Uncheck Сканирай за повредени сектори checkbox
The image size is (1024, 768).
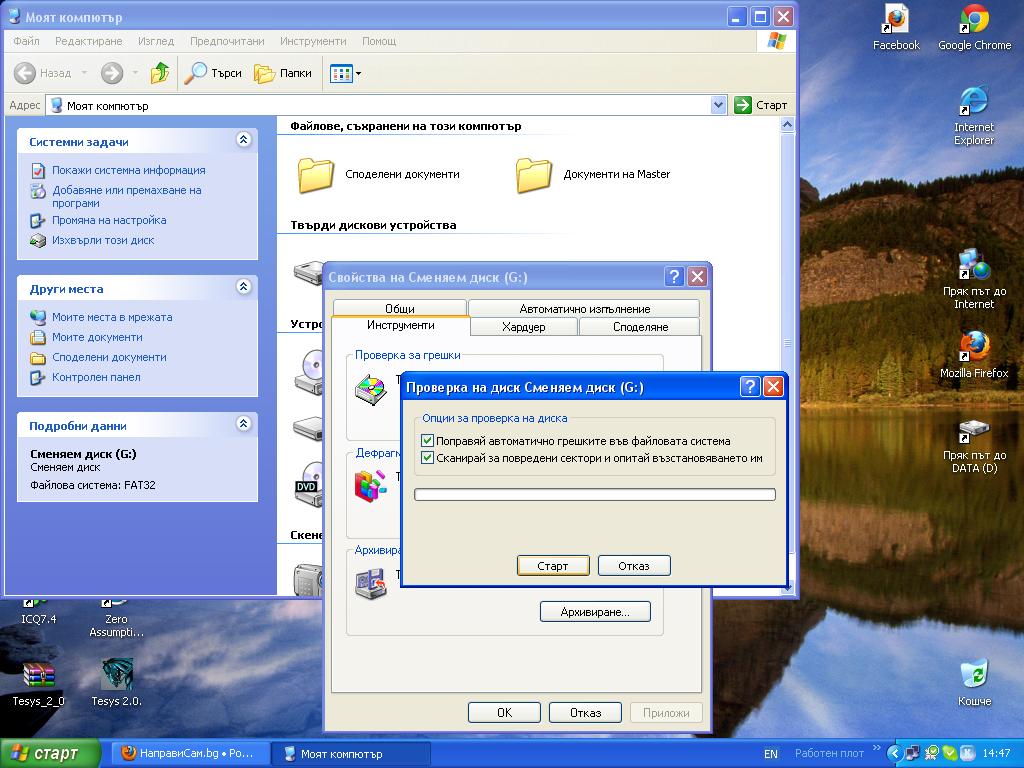[428, 458]
